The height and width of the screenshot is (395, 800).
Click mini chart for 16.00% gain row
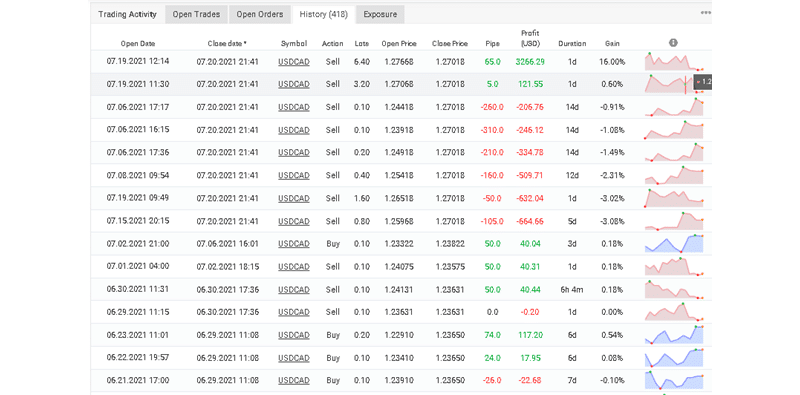pyautogui.click(x=674, y=61)
